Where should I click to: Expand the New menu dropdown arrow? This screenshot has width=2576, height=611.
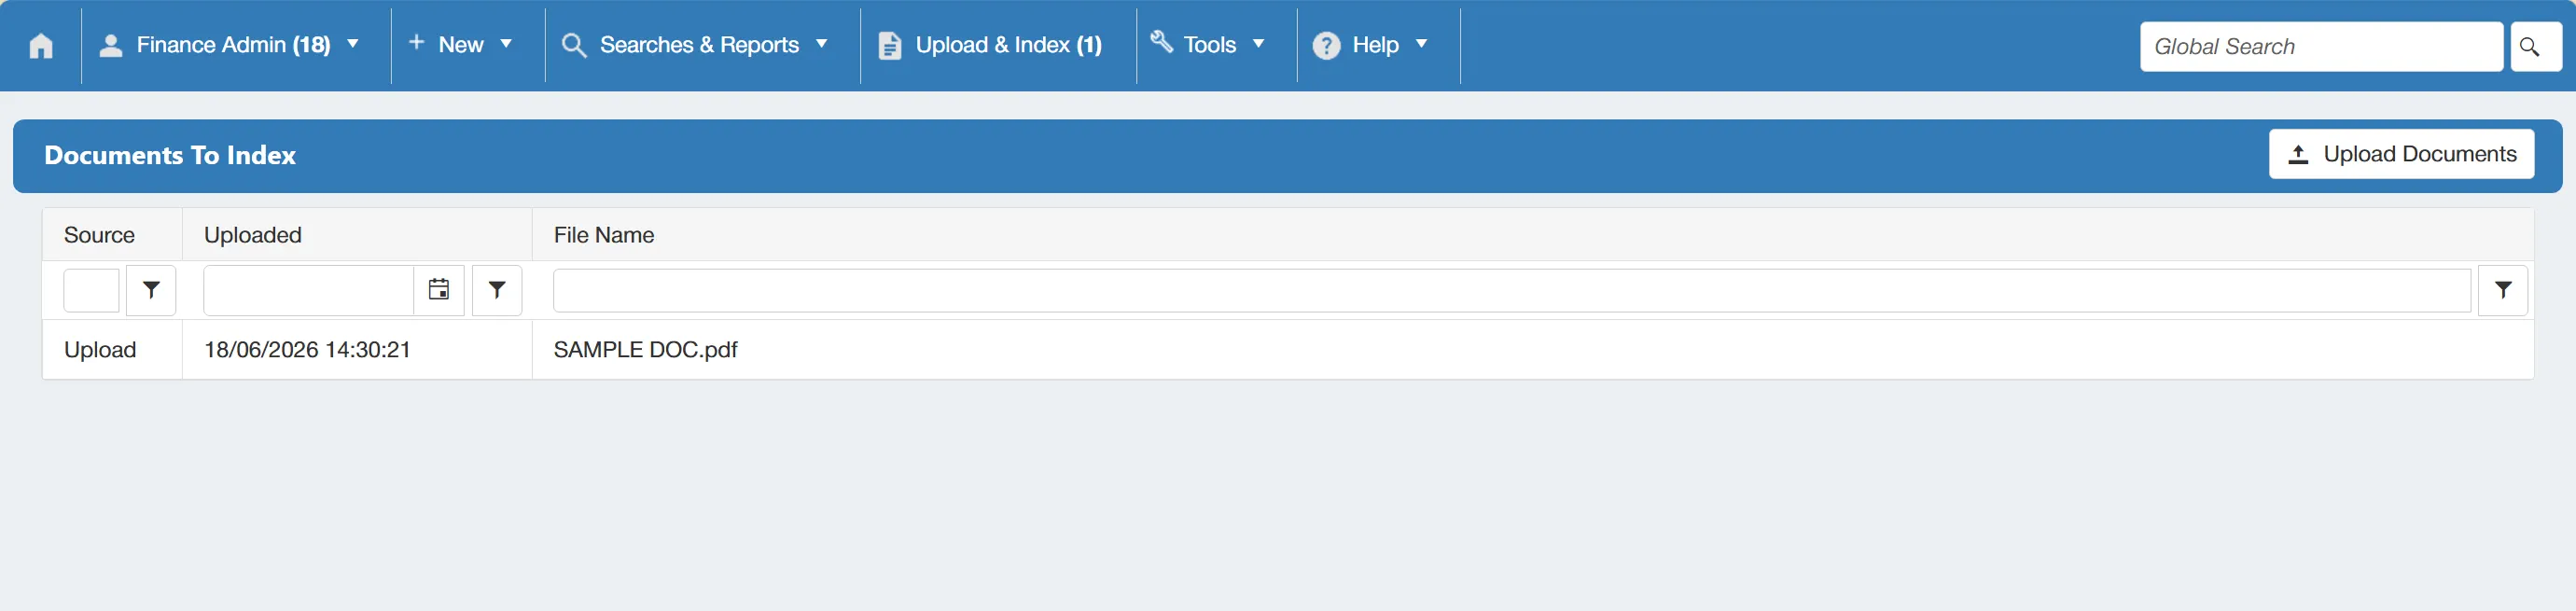[x=506, y=44]
